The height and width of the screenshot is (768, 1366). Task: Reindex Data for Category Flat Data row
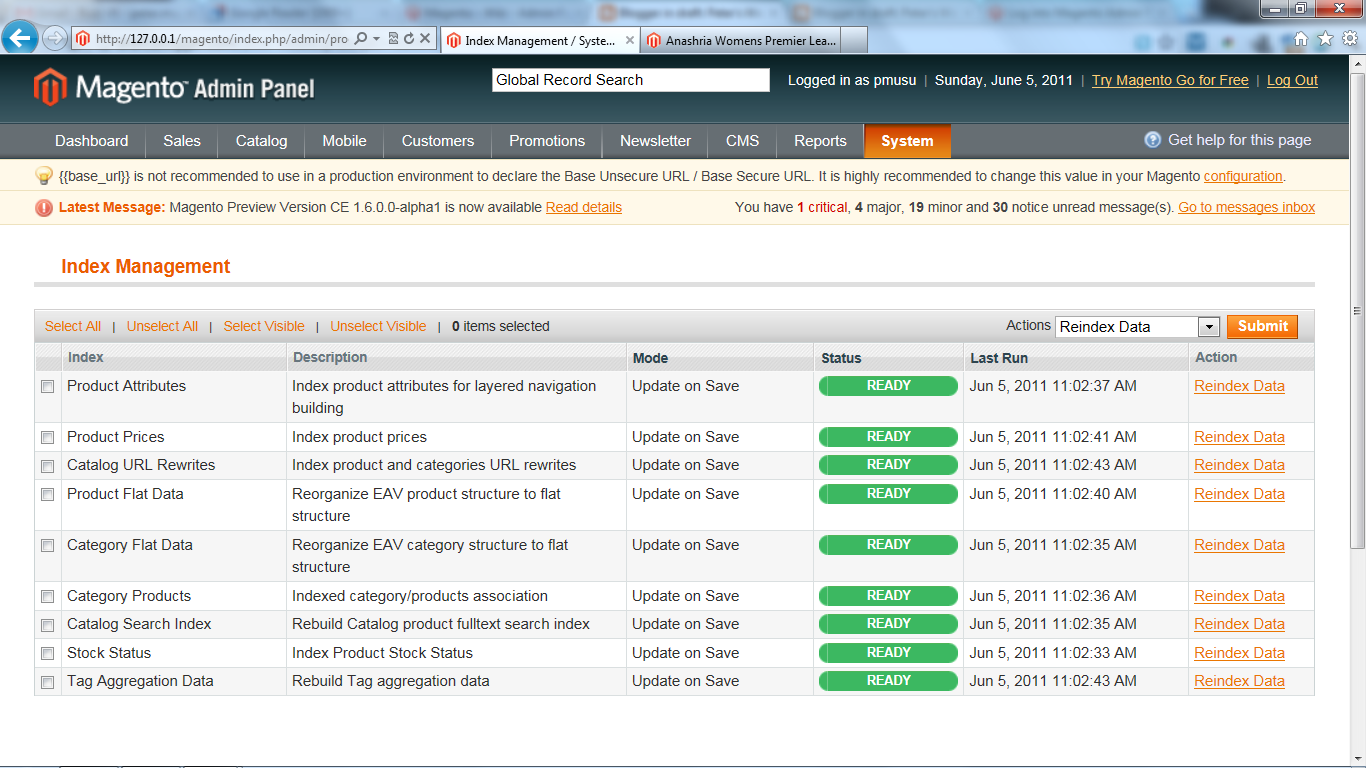tap(1239, 545)
